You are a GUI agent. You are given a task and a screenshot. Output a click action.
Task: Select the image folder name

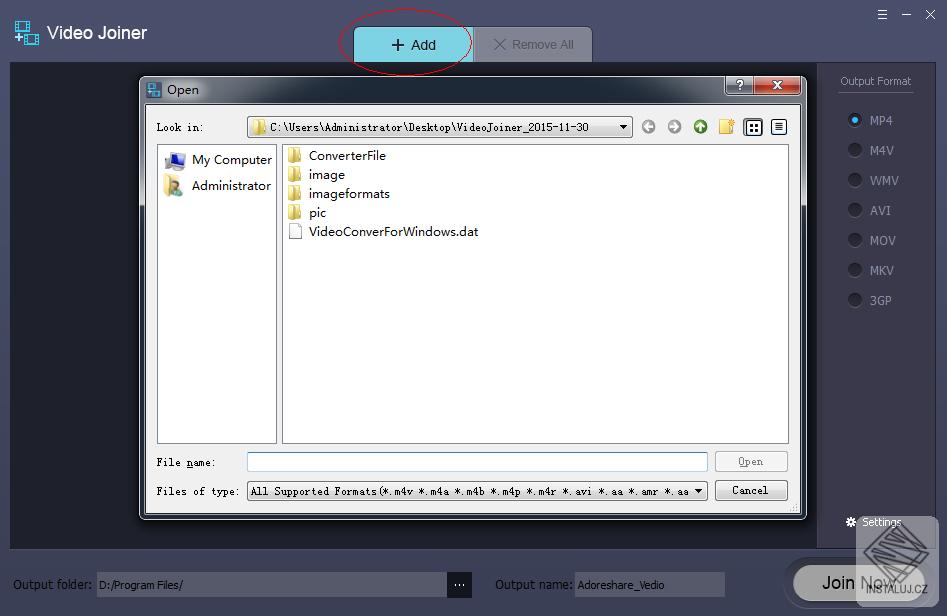[327, 175]
